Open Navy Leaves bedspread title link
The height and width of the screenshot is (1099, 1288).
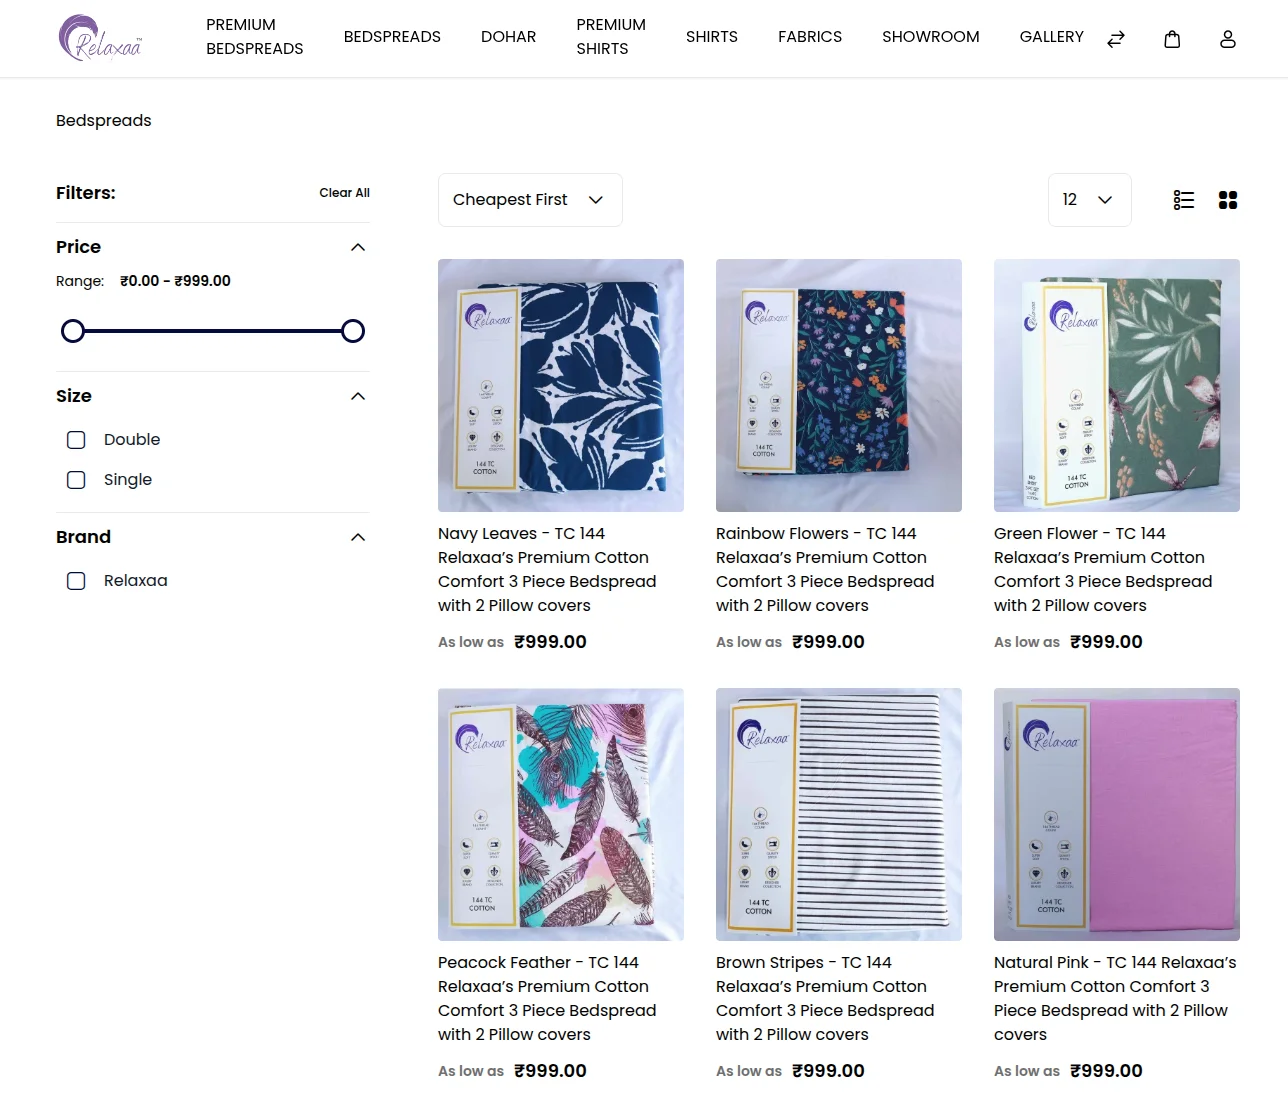click(547, 570)
